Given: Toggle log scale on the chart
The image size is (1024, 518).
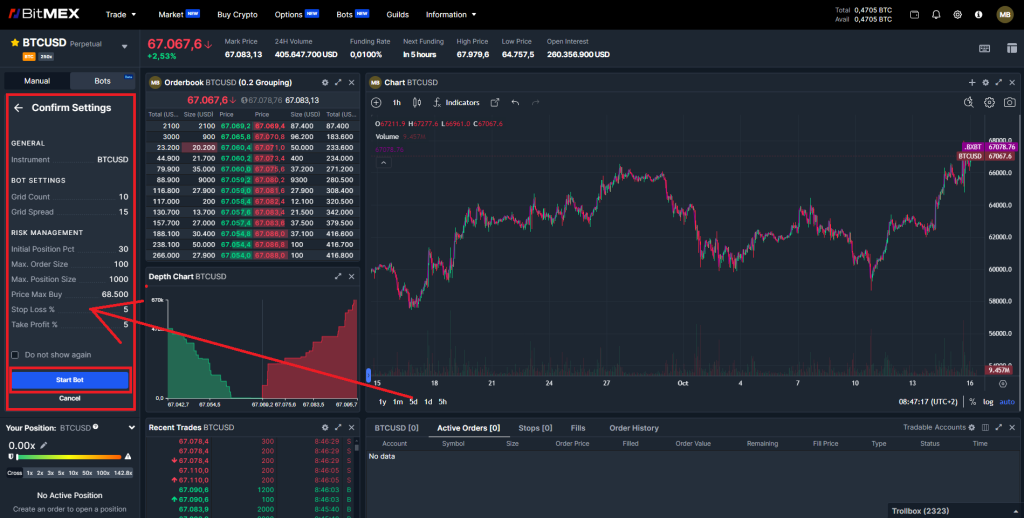Looking at the screenshot, I should pos(989,402).
